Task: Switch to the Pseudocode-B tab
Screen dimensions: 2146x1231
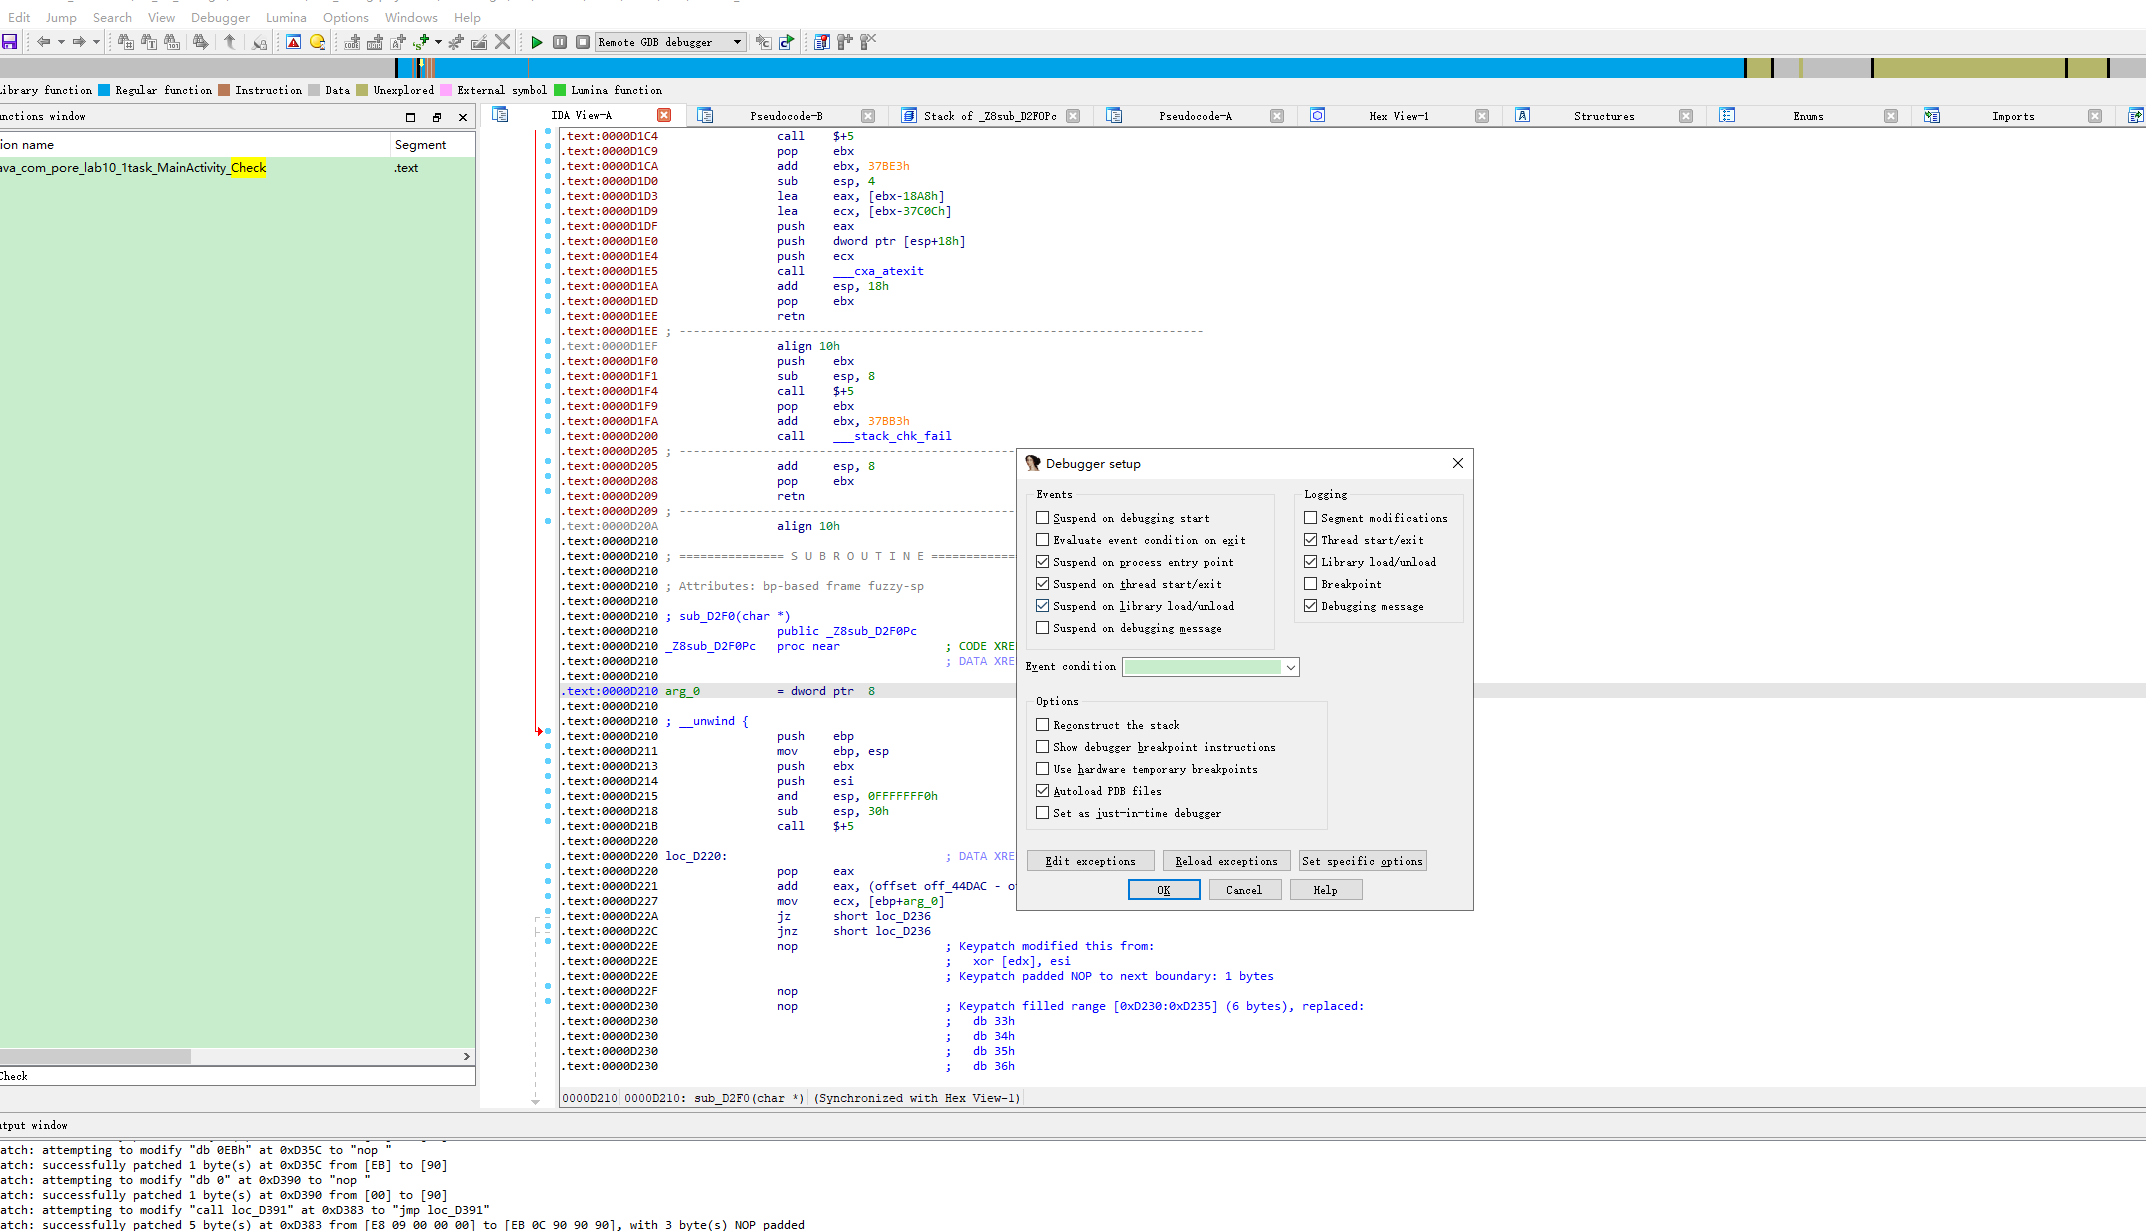Action: click(786, 116)
